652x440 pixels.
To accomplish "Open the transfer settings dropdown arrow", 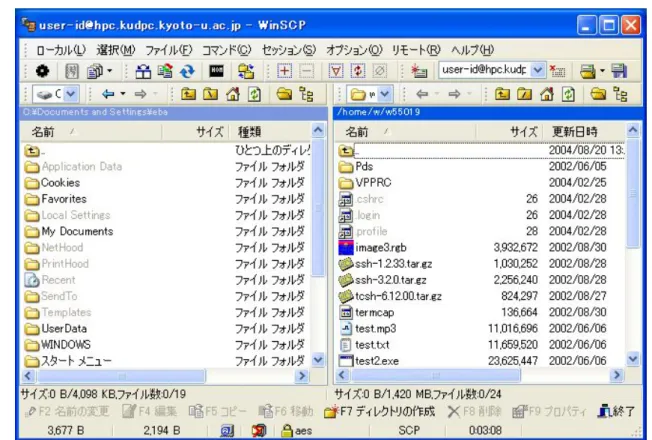I will pos(110,71).
